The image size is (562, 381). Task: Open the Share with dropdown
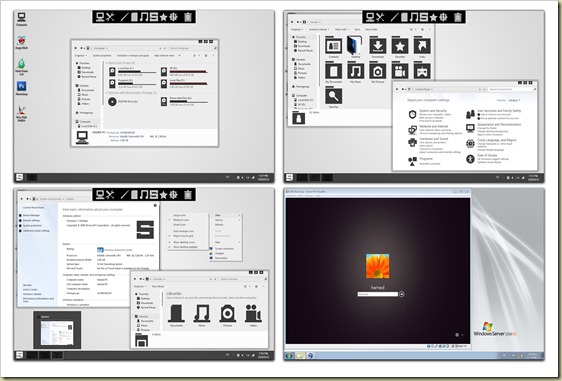pos(342,29)
